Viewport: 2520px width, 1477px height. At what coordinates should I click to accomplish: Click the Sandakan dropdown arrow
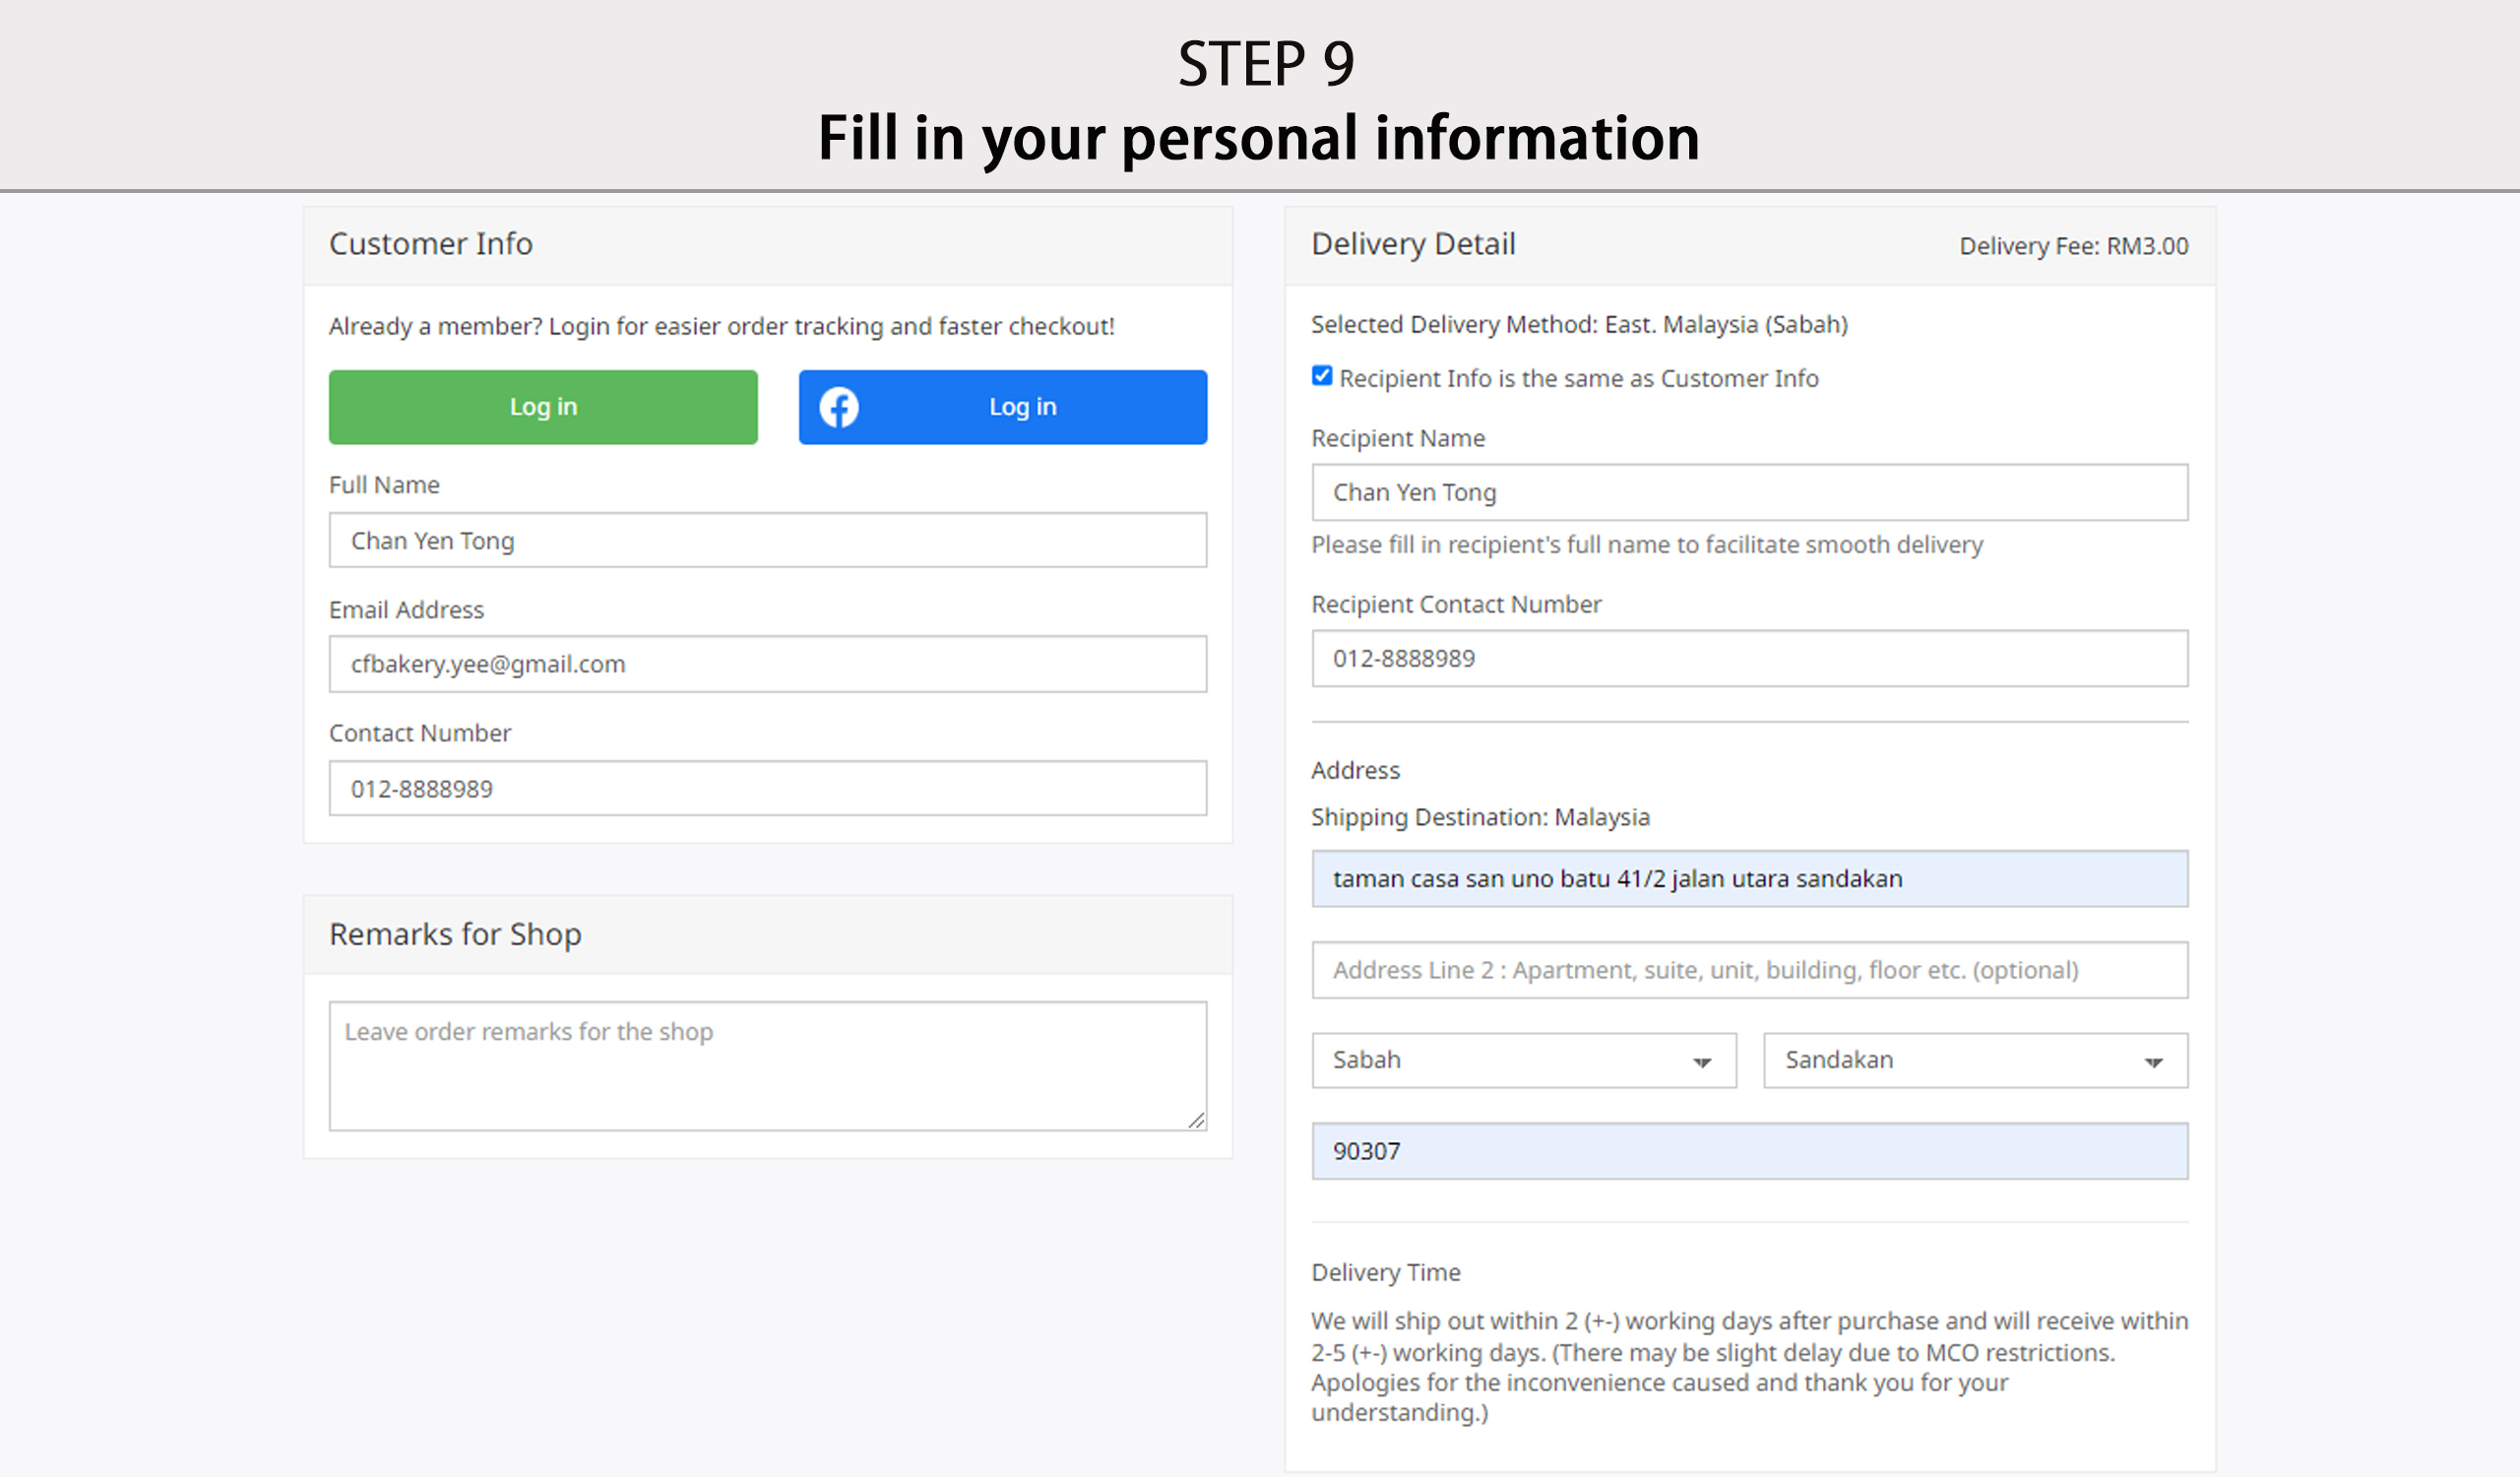click(x=2153, y=1062)
